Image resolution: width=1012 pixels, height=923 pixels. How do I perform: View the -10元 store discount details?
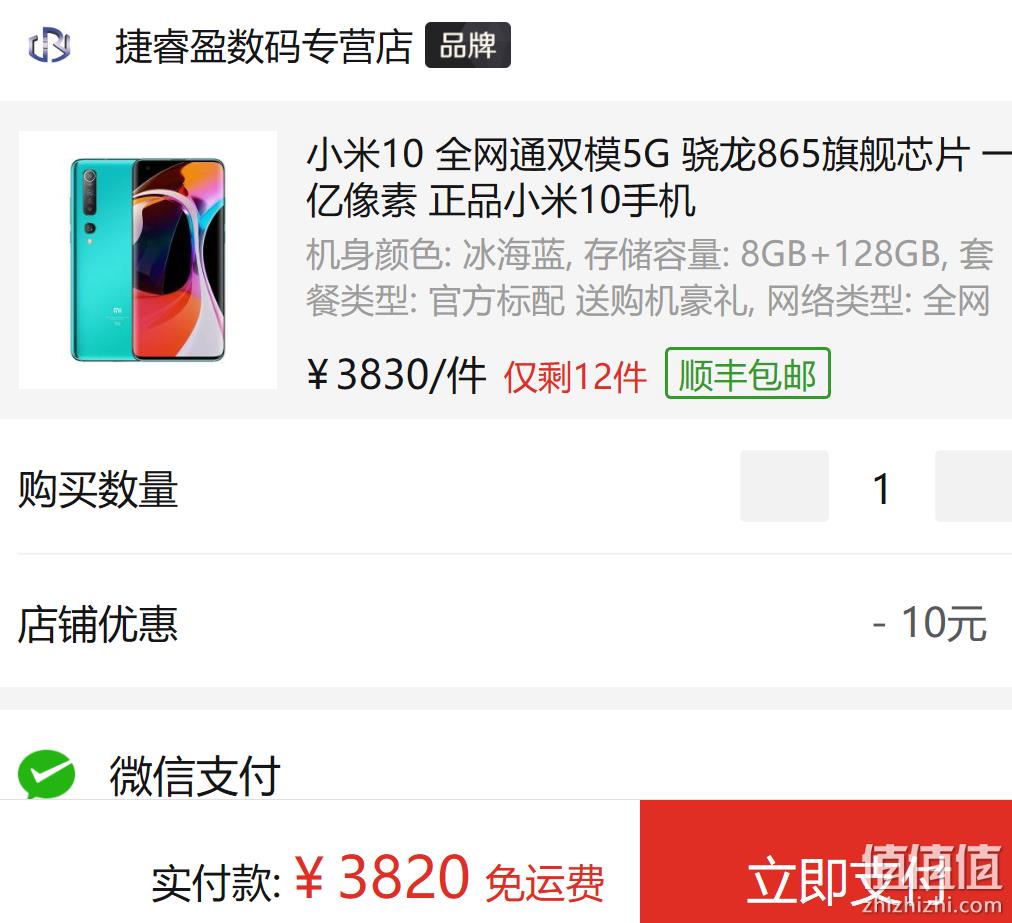(x=929, y=624)
